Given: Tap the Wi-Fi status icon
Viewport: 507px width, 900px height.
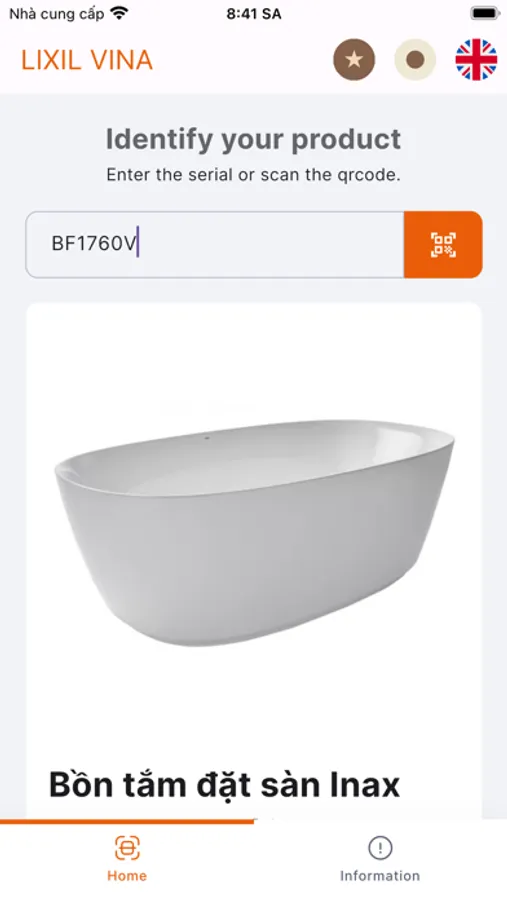Looking at the screenshot, I should (119, 13).
